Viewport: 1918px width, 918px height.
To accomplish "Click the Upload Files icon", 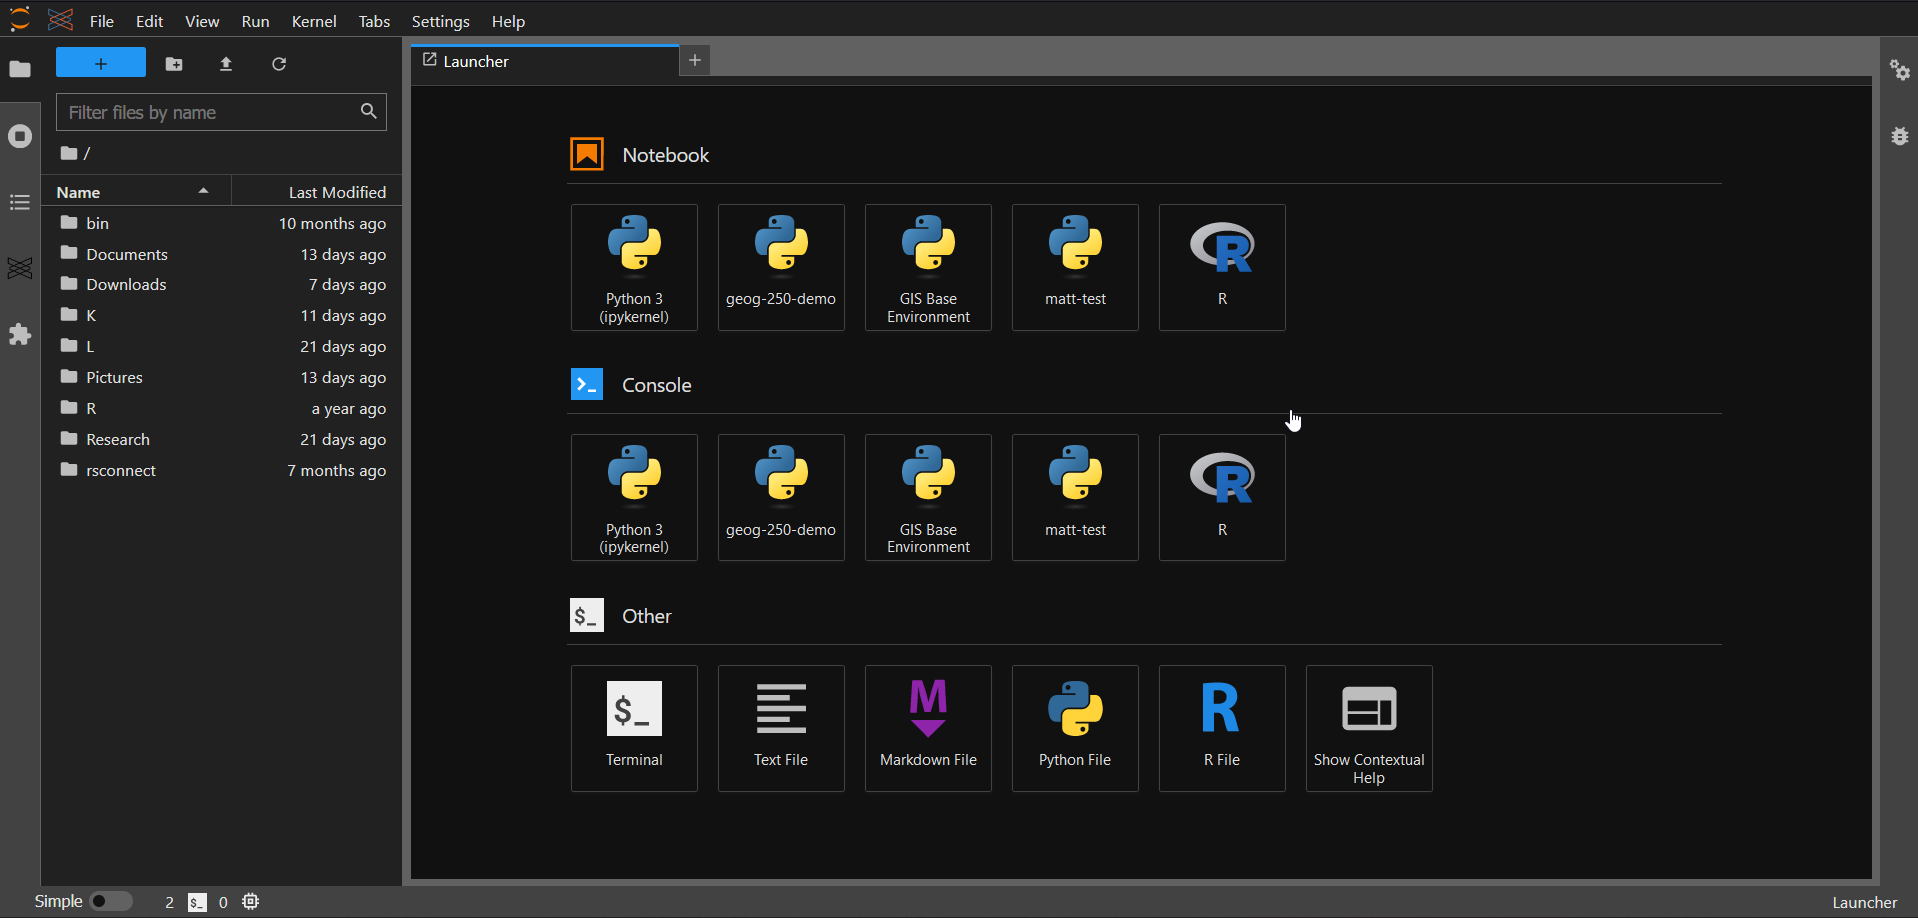I will coord(226,64).
